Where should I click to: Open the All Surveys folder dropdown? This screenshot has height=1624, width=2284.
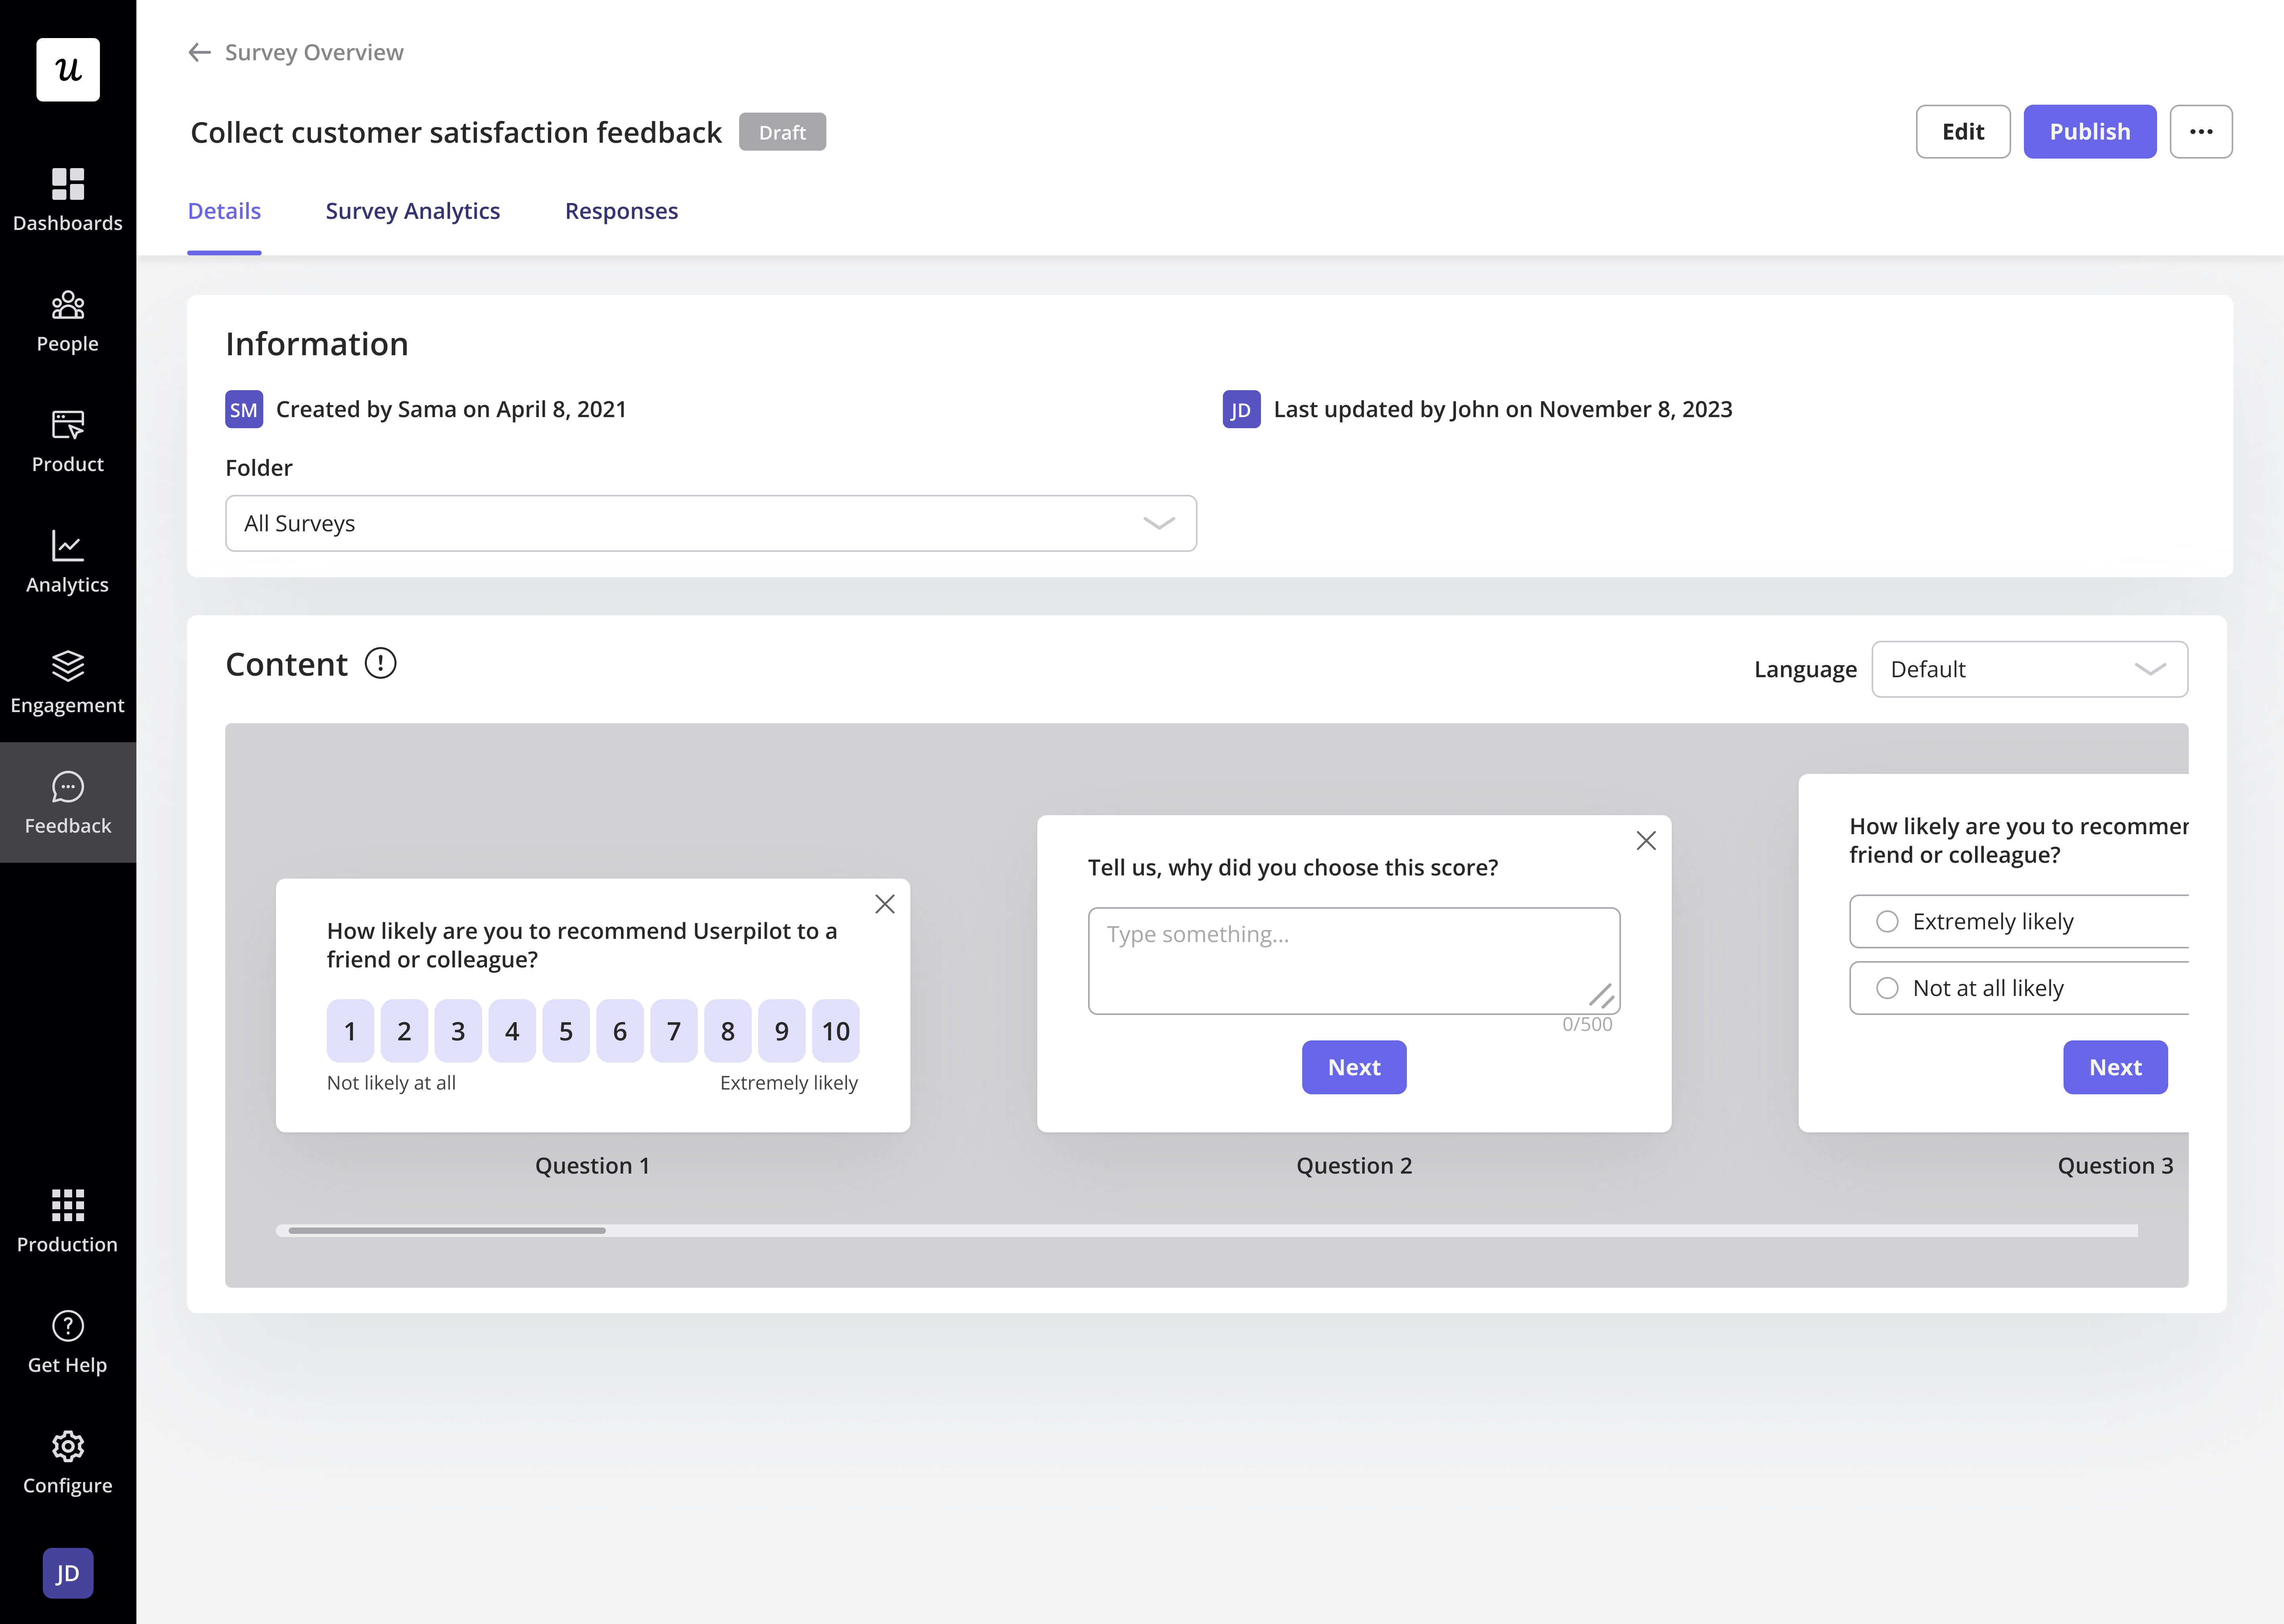pos(711,523)
